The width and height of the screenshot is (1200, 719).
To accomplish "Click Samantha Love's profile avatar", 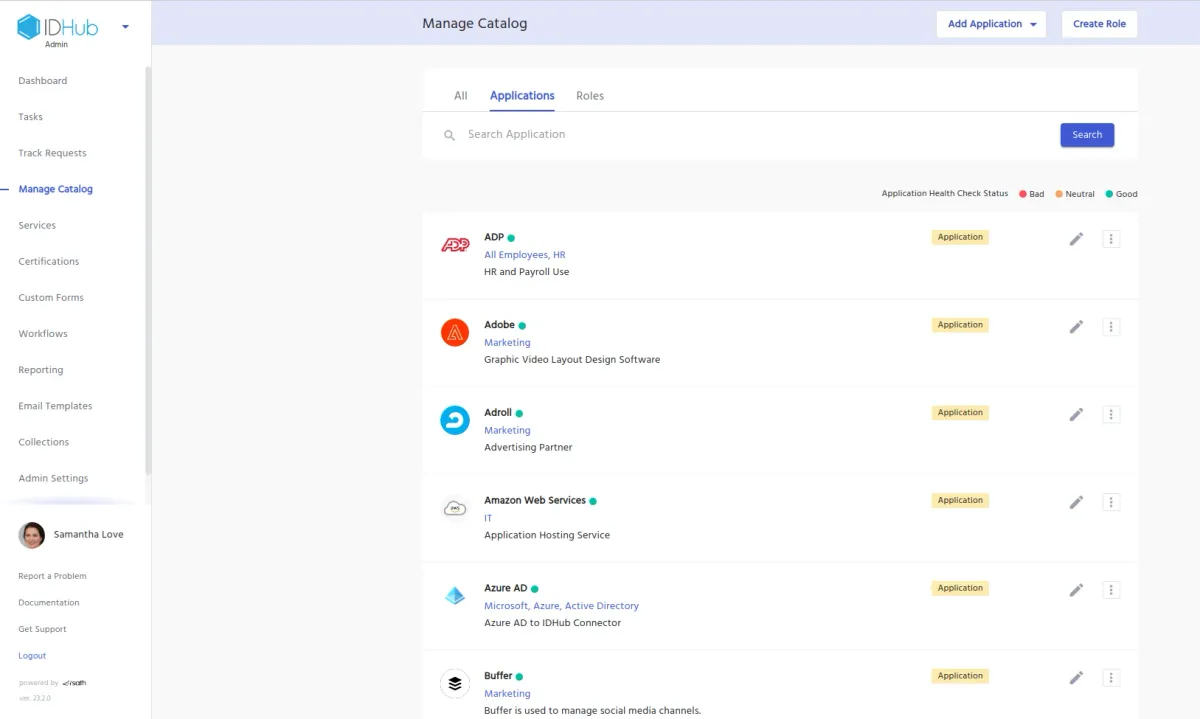I will [x=31, y=534].
